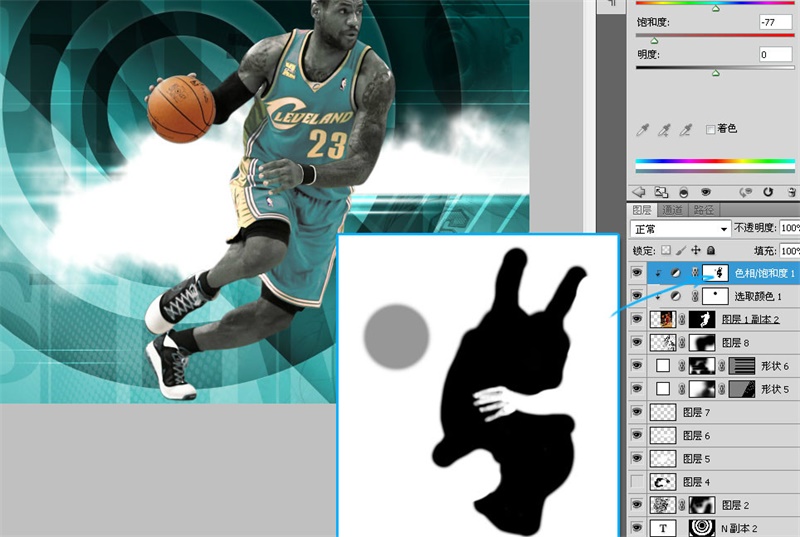Show the hidden 图层 4 layer
The image size is (800, 537).
[x=638, y=481]
